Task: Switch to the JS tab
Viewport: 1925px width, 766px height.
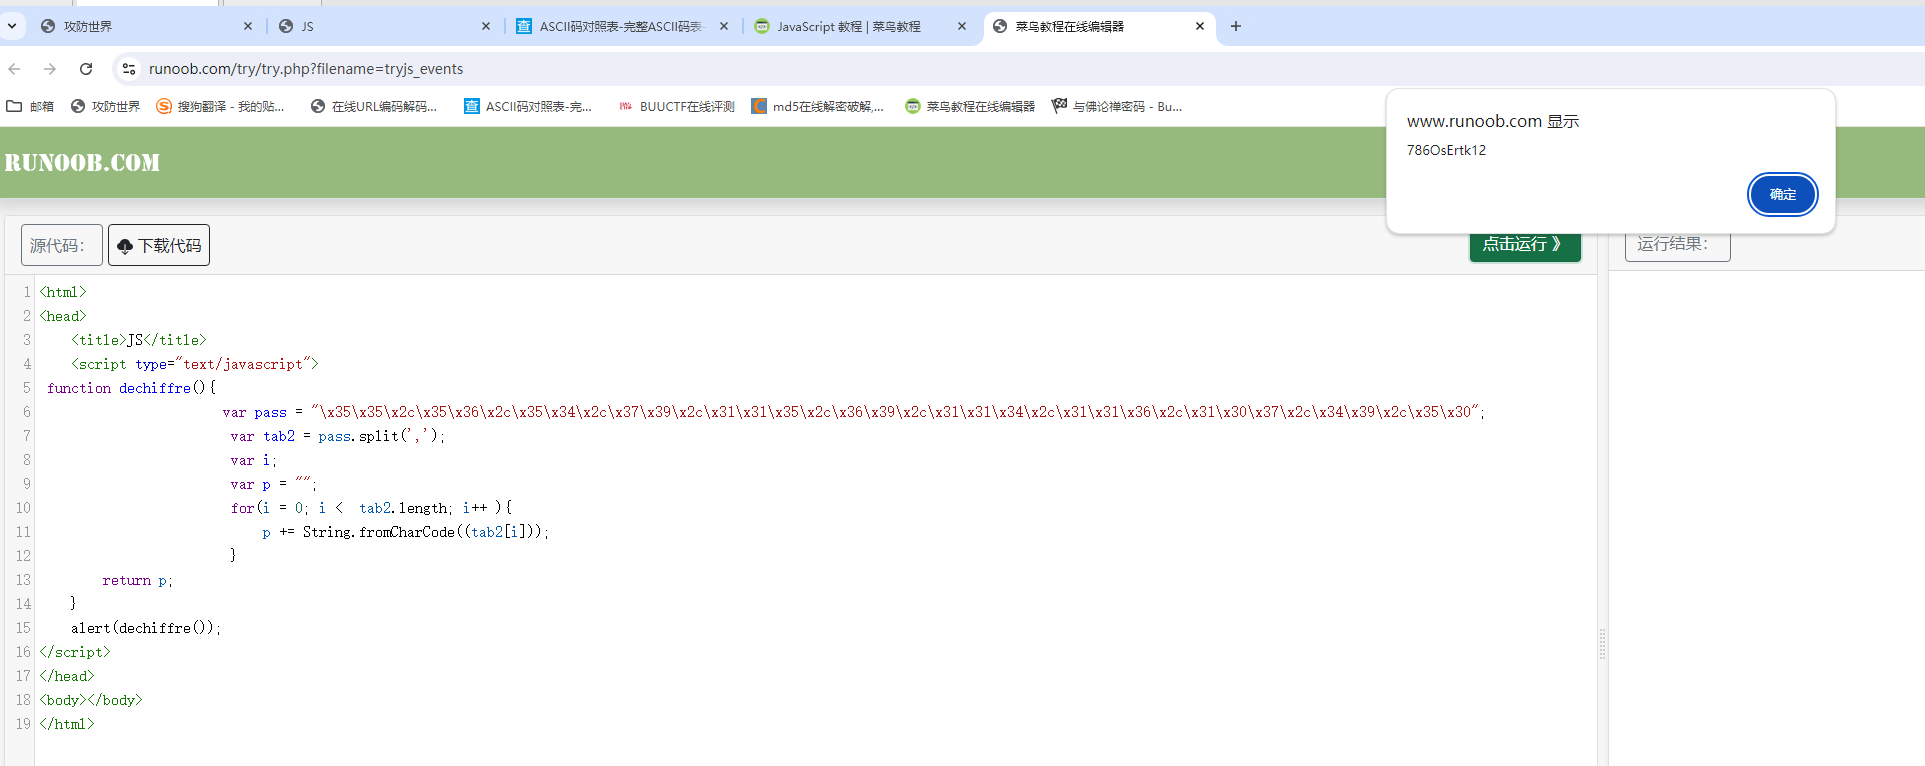Action: tap(385, 27)
